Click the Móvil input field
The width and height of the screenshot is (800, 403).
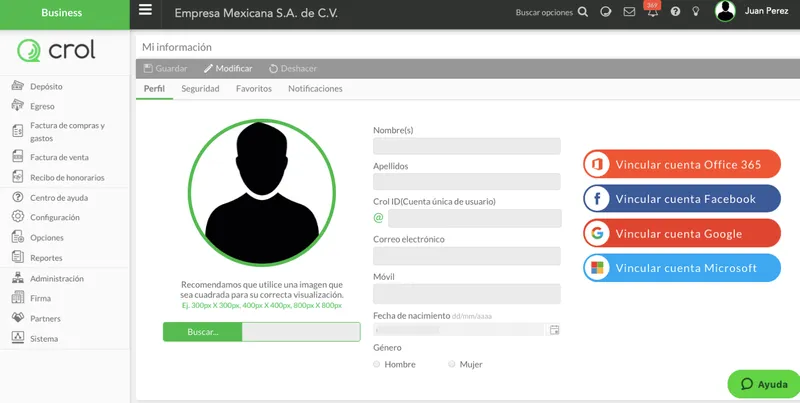coord(467,294)
